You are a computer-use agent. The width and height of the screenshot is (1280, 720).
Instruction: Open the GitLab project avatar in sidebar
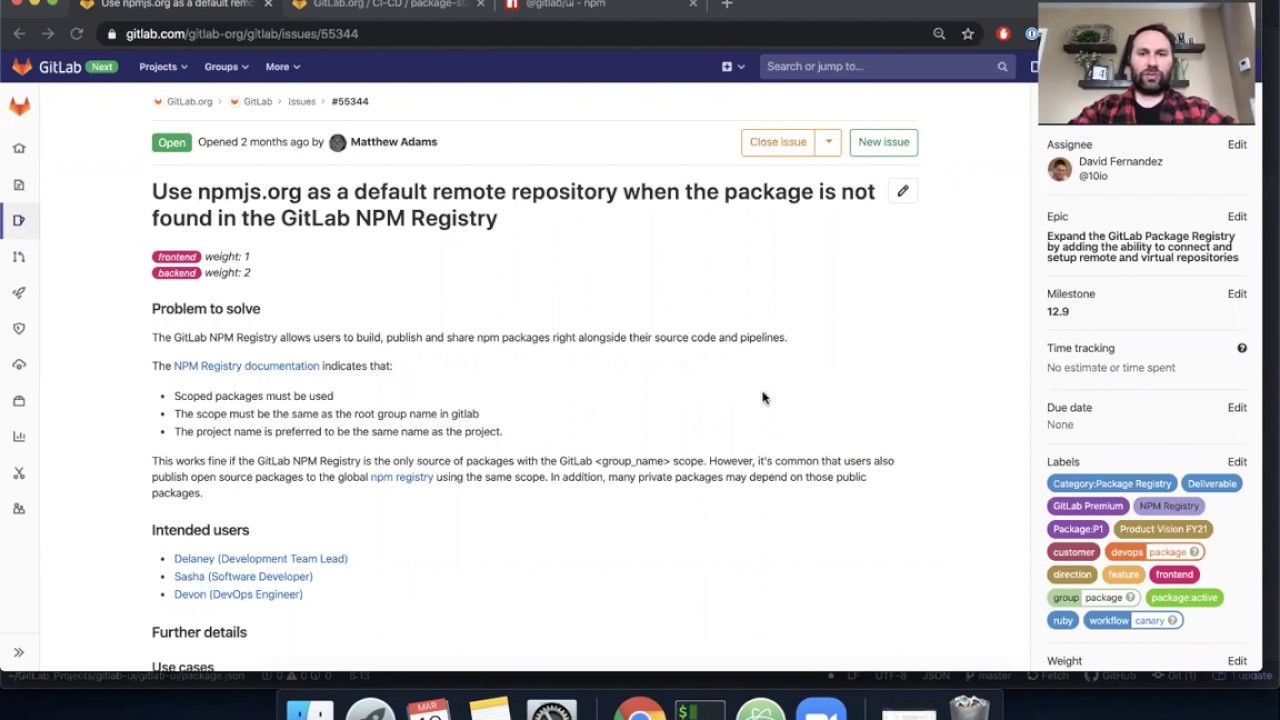(x=19, y=107)
